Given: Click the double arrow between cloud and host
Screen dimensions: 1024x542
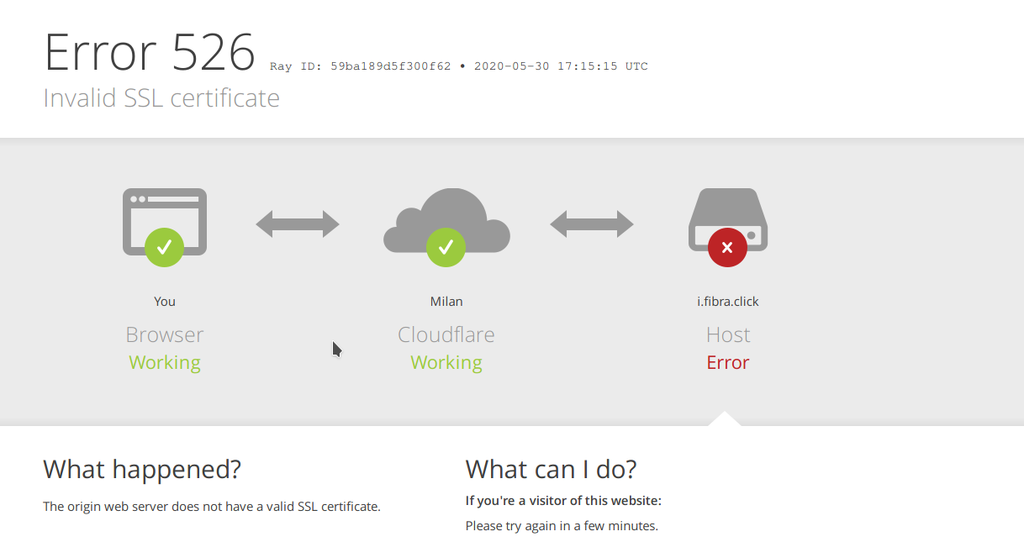Looking at the screenshot, I should 592,224.
